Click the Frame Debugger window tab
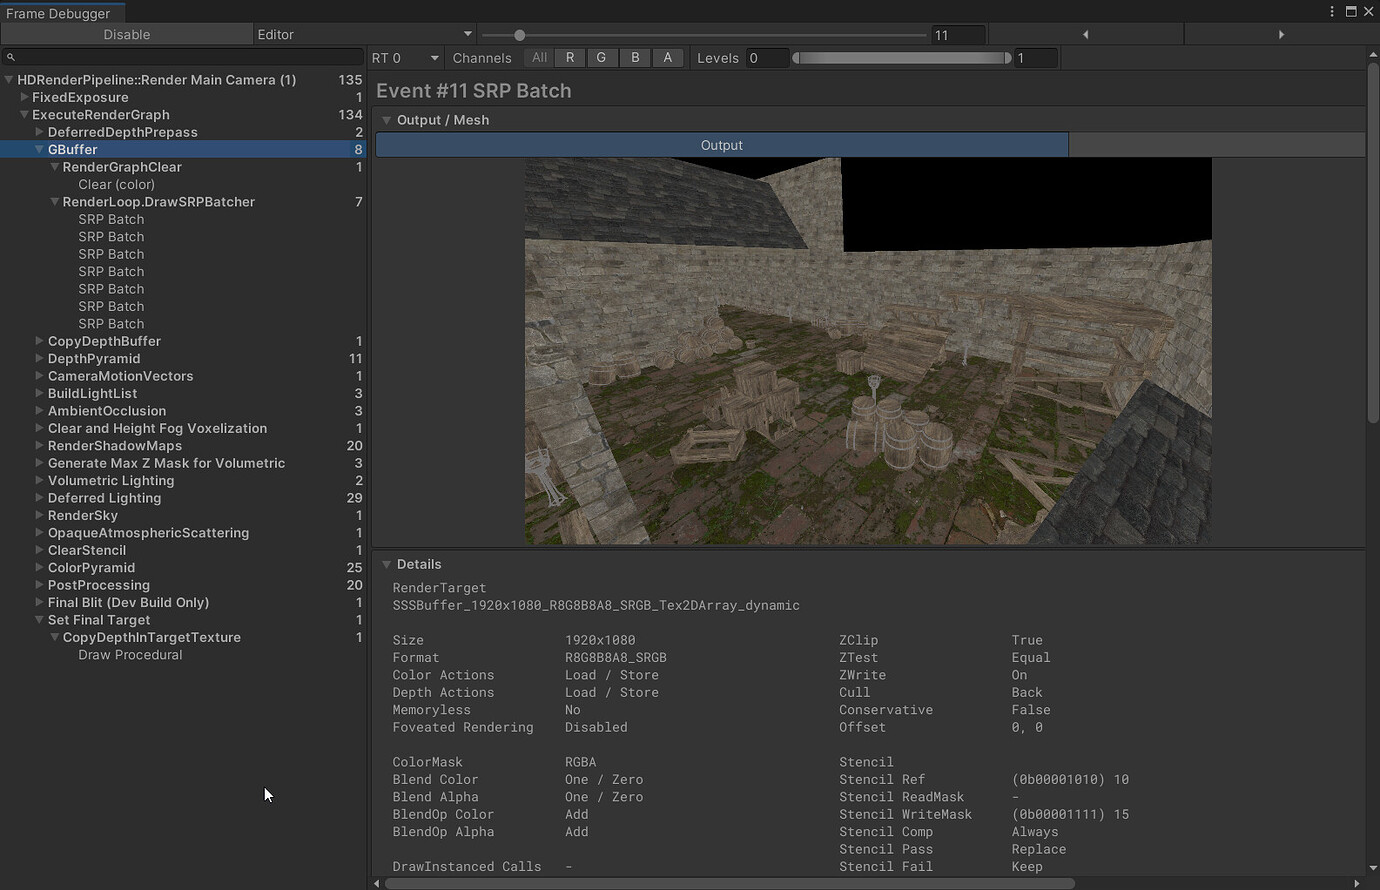Image resolution: width=1380 pixels, height=890 pixels. tap(60, 13)
